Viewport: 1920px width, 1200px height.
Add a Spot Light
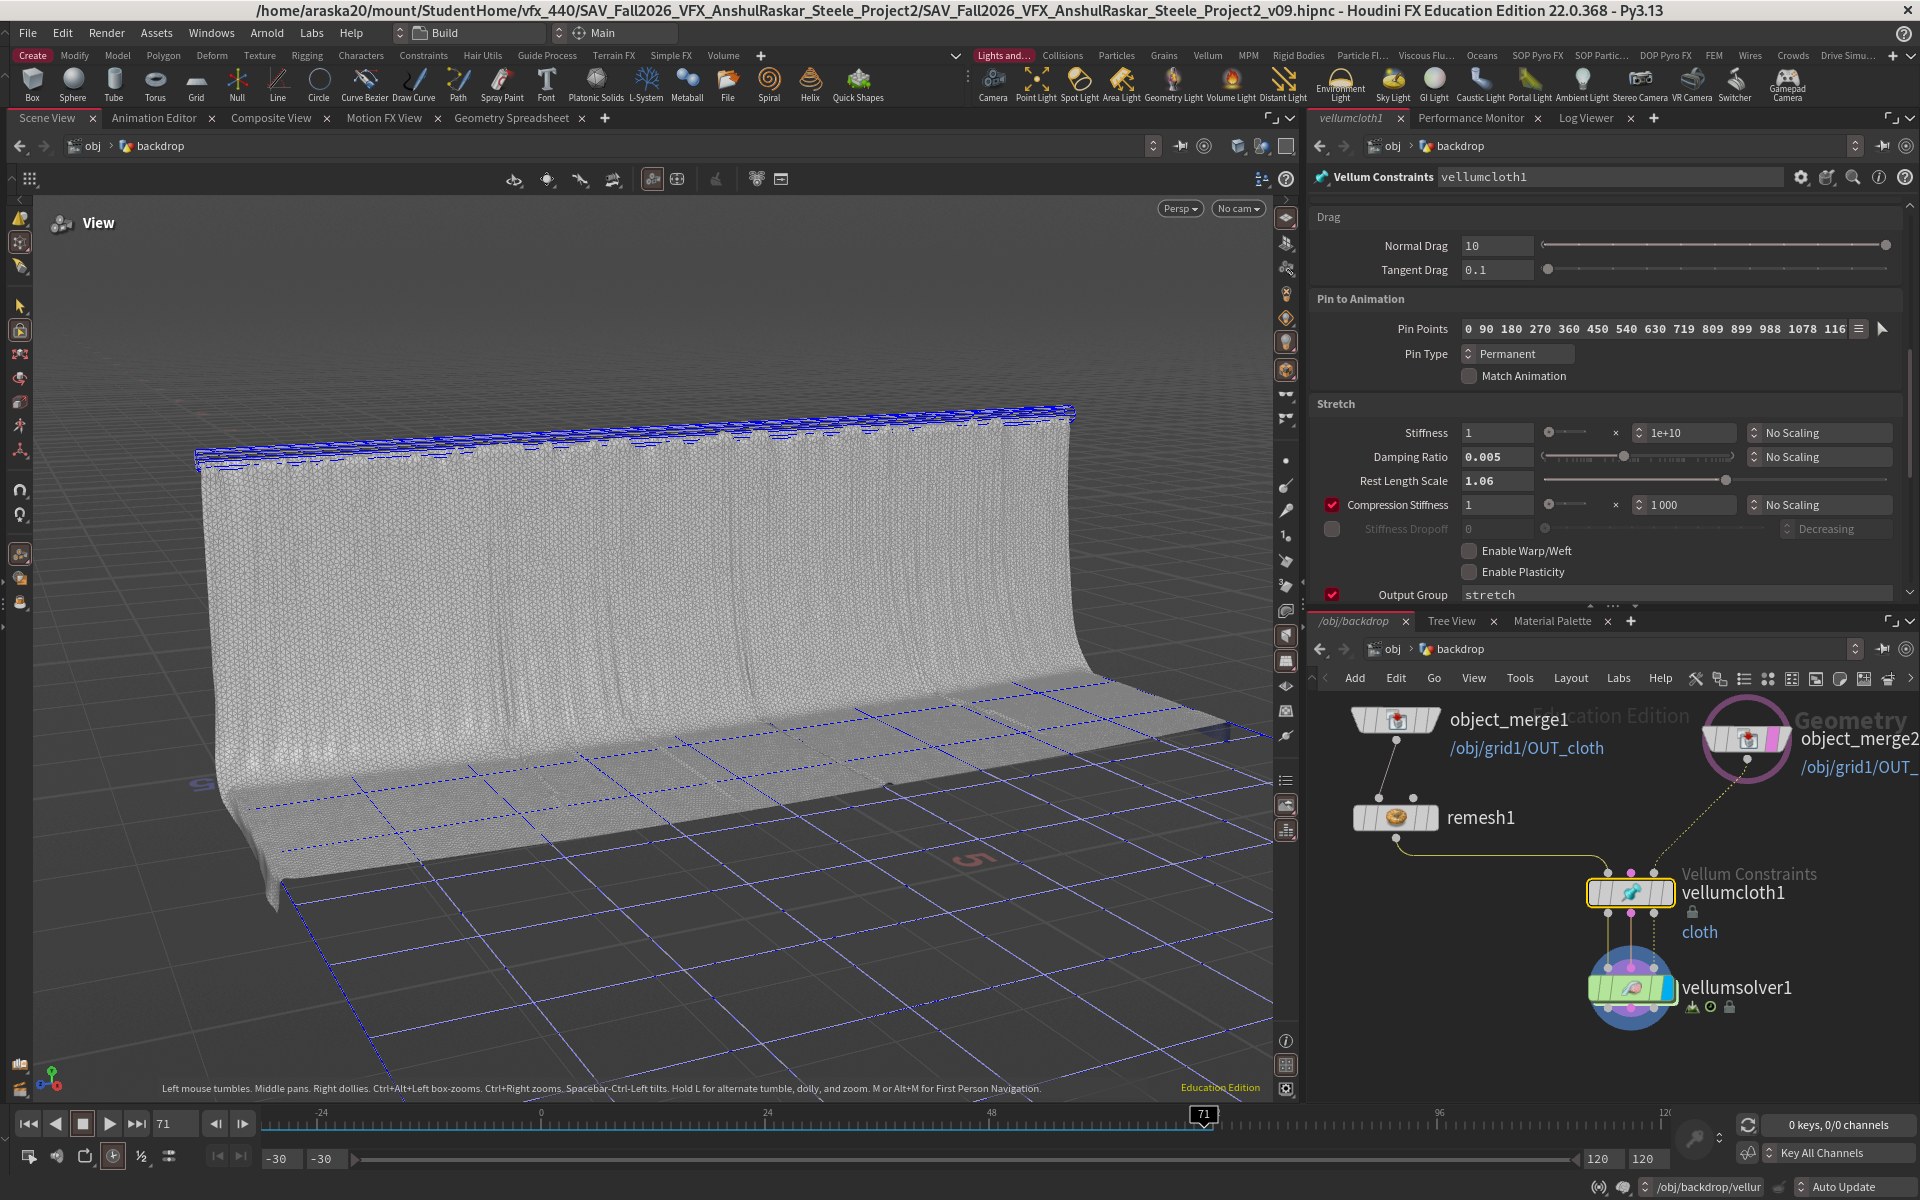pos(1079,85)
